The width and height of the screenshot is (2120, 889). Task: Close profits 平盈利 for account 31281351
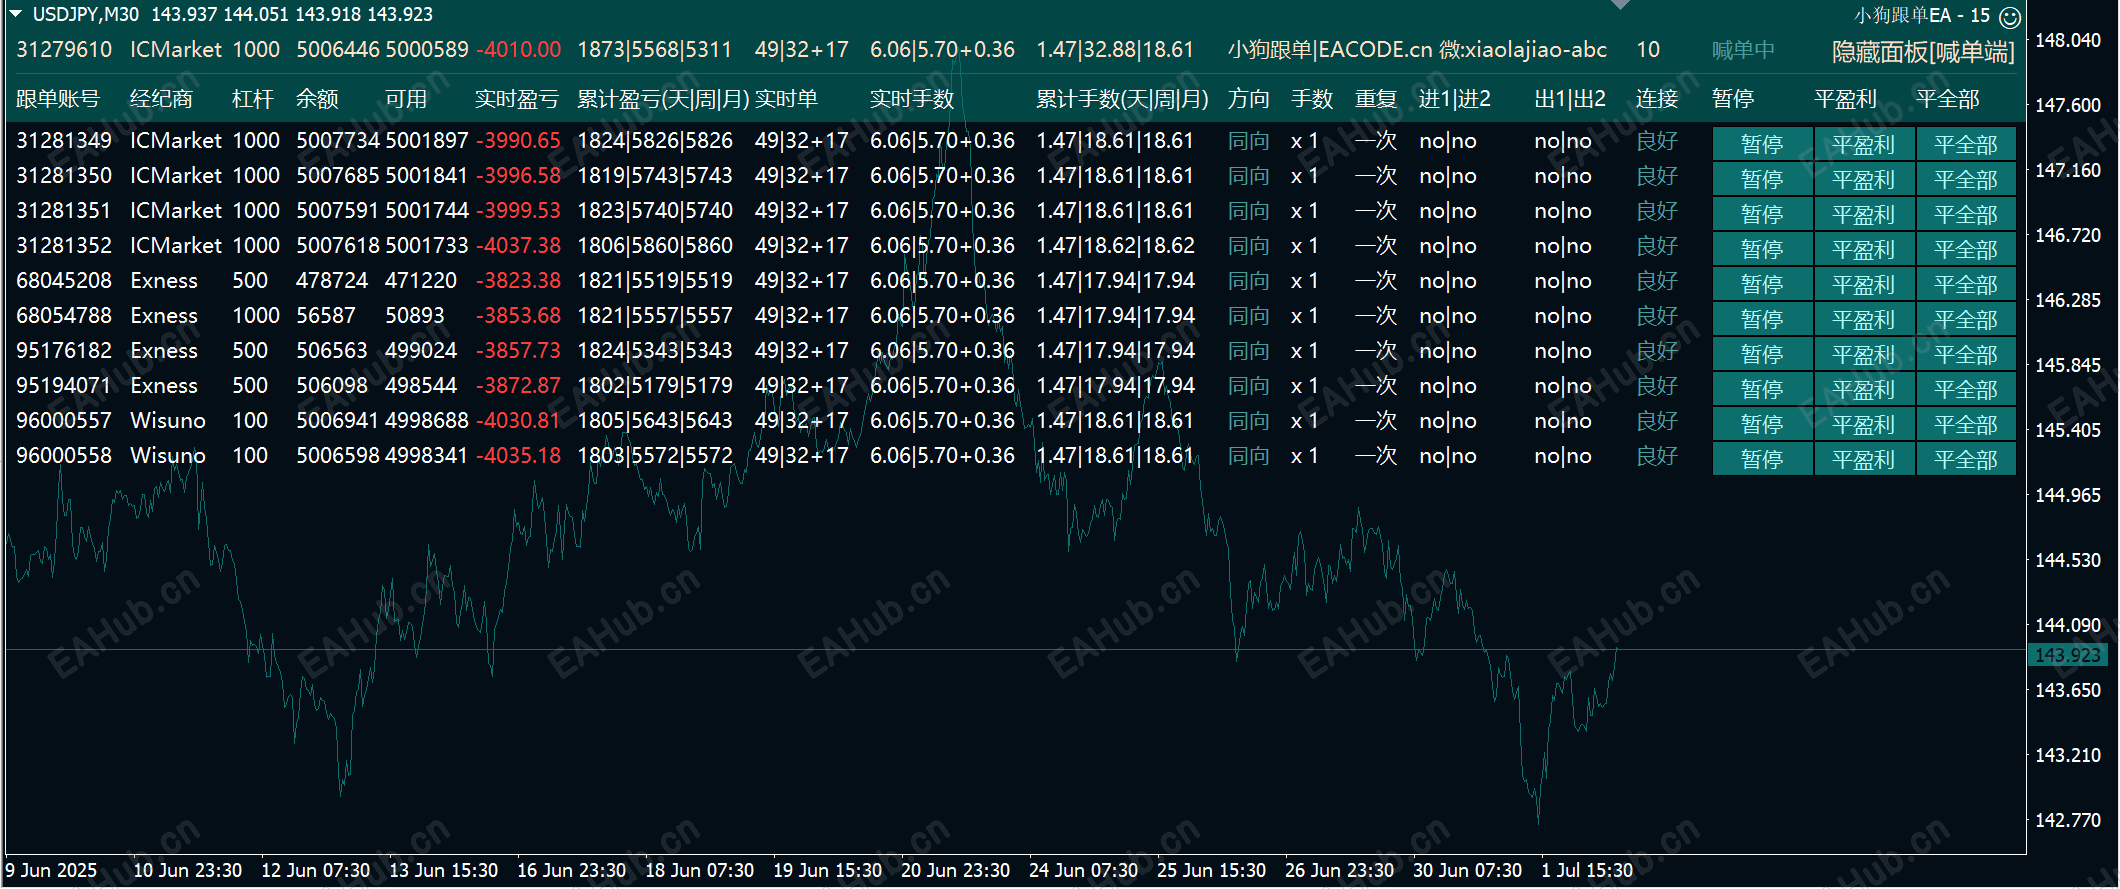(x=1864, y=214)
